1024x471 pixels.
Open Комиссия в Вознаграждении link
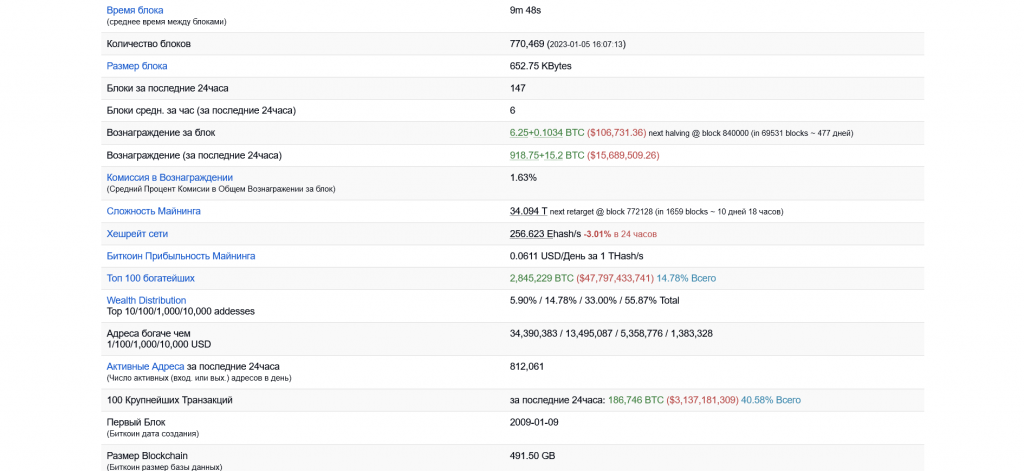click(170, 177)
